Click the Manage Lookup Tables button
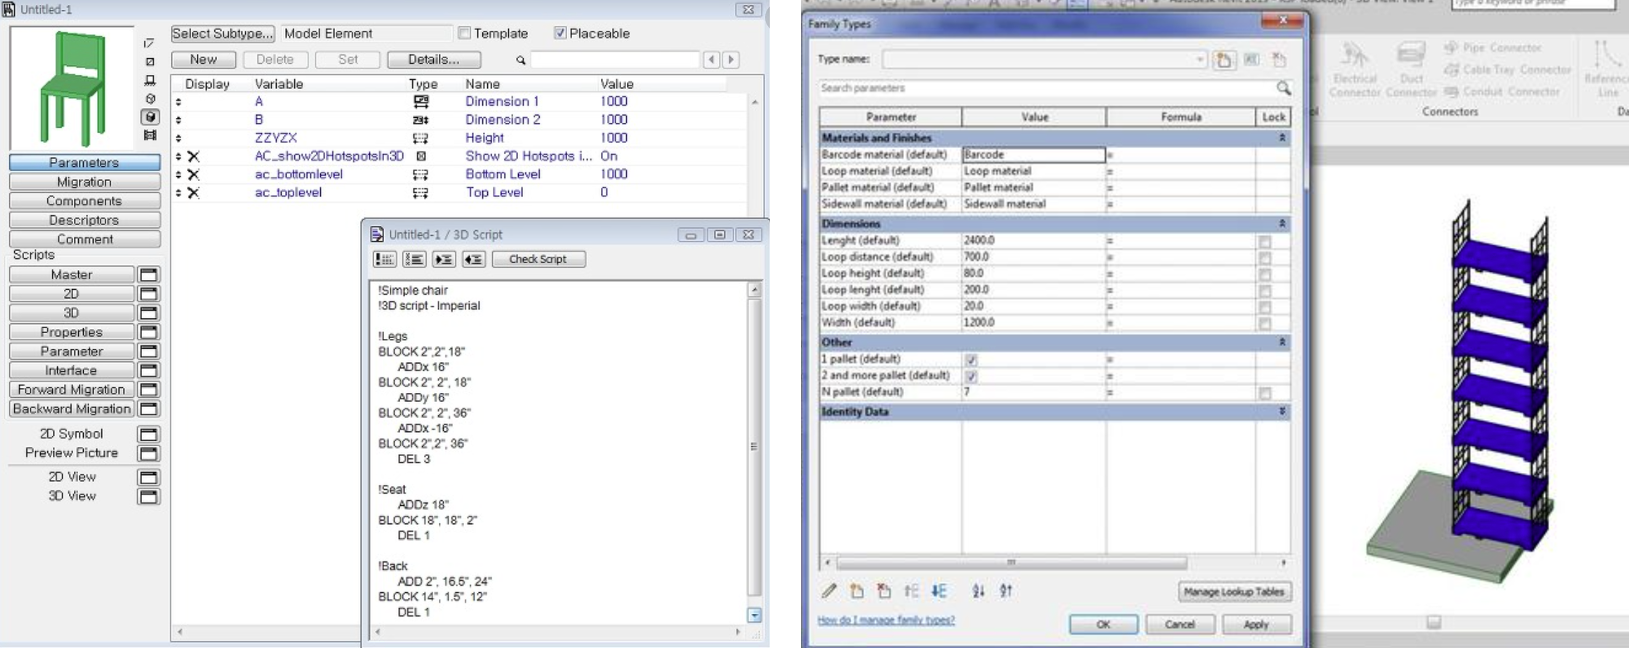Viewport: 1629px width, 648px height. click(1234, 592)
